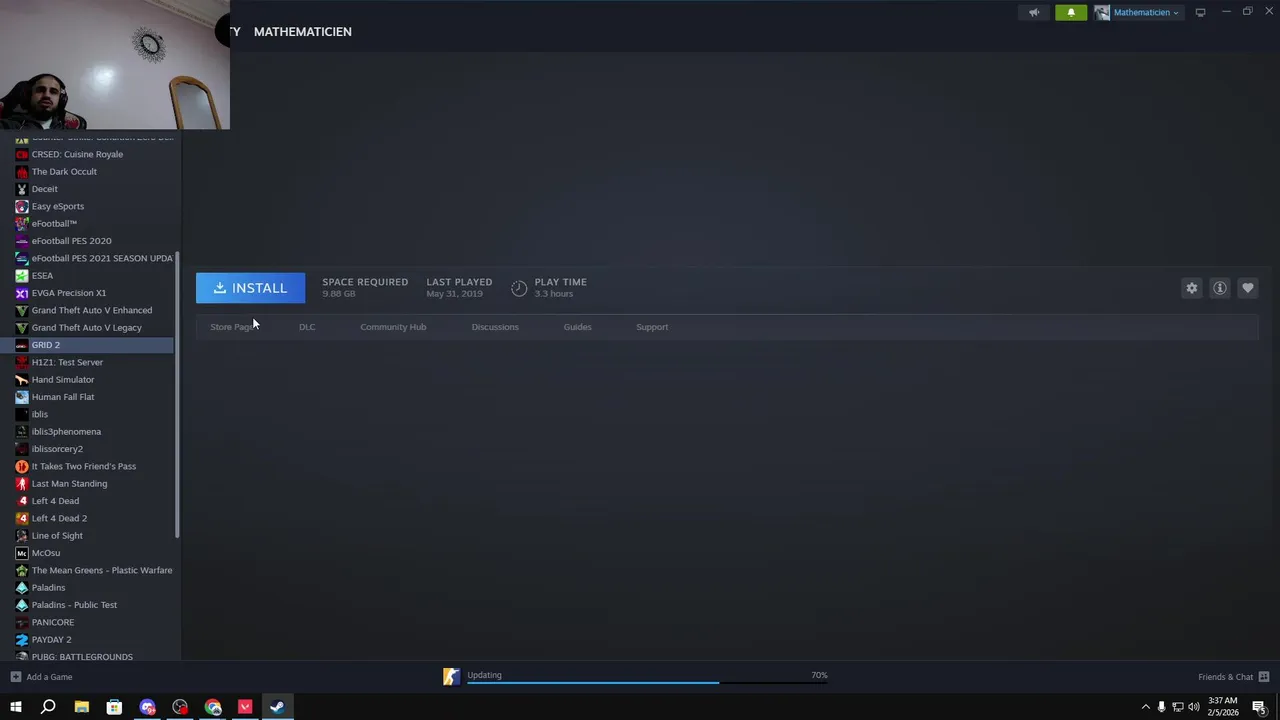Show GRID 2 game info icon
The height and width of the screenshot is (720, 1280).
pos(1220,288)
